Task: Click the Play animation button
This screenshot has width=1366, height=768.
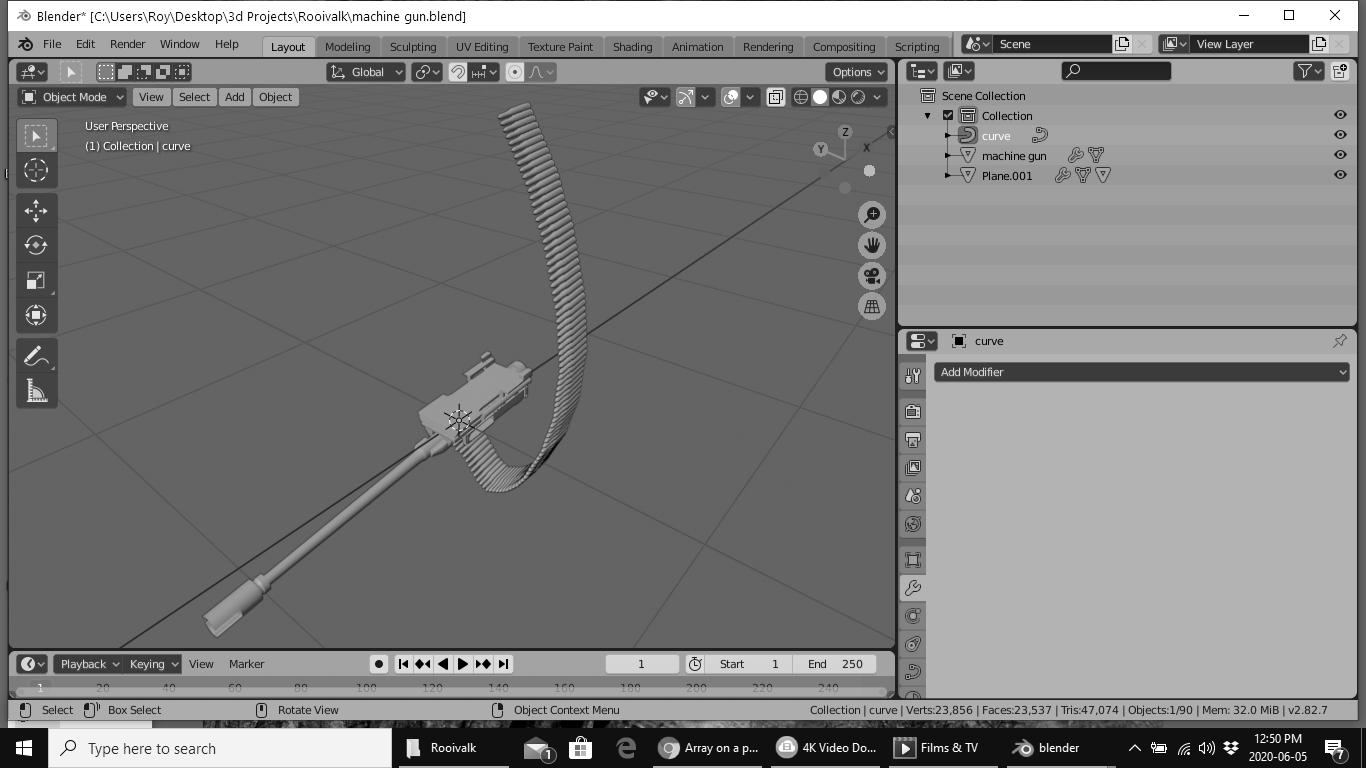Action: 463,664
